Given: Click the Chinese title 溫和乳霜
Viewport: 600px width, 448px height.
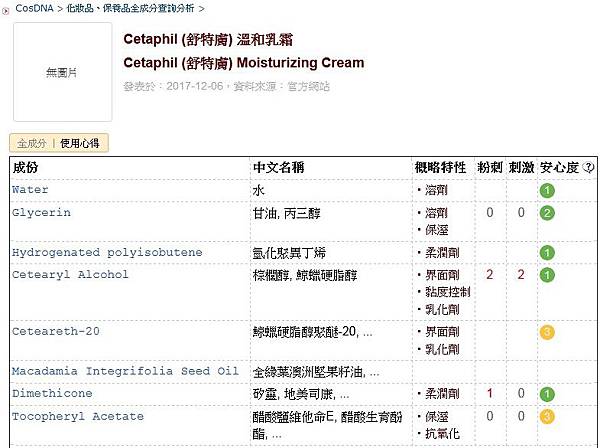Looking at the screenshot, I should (x=265, y=39).
